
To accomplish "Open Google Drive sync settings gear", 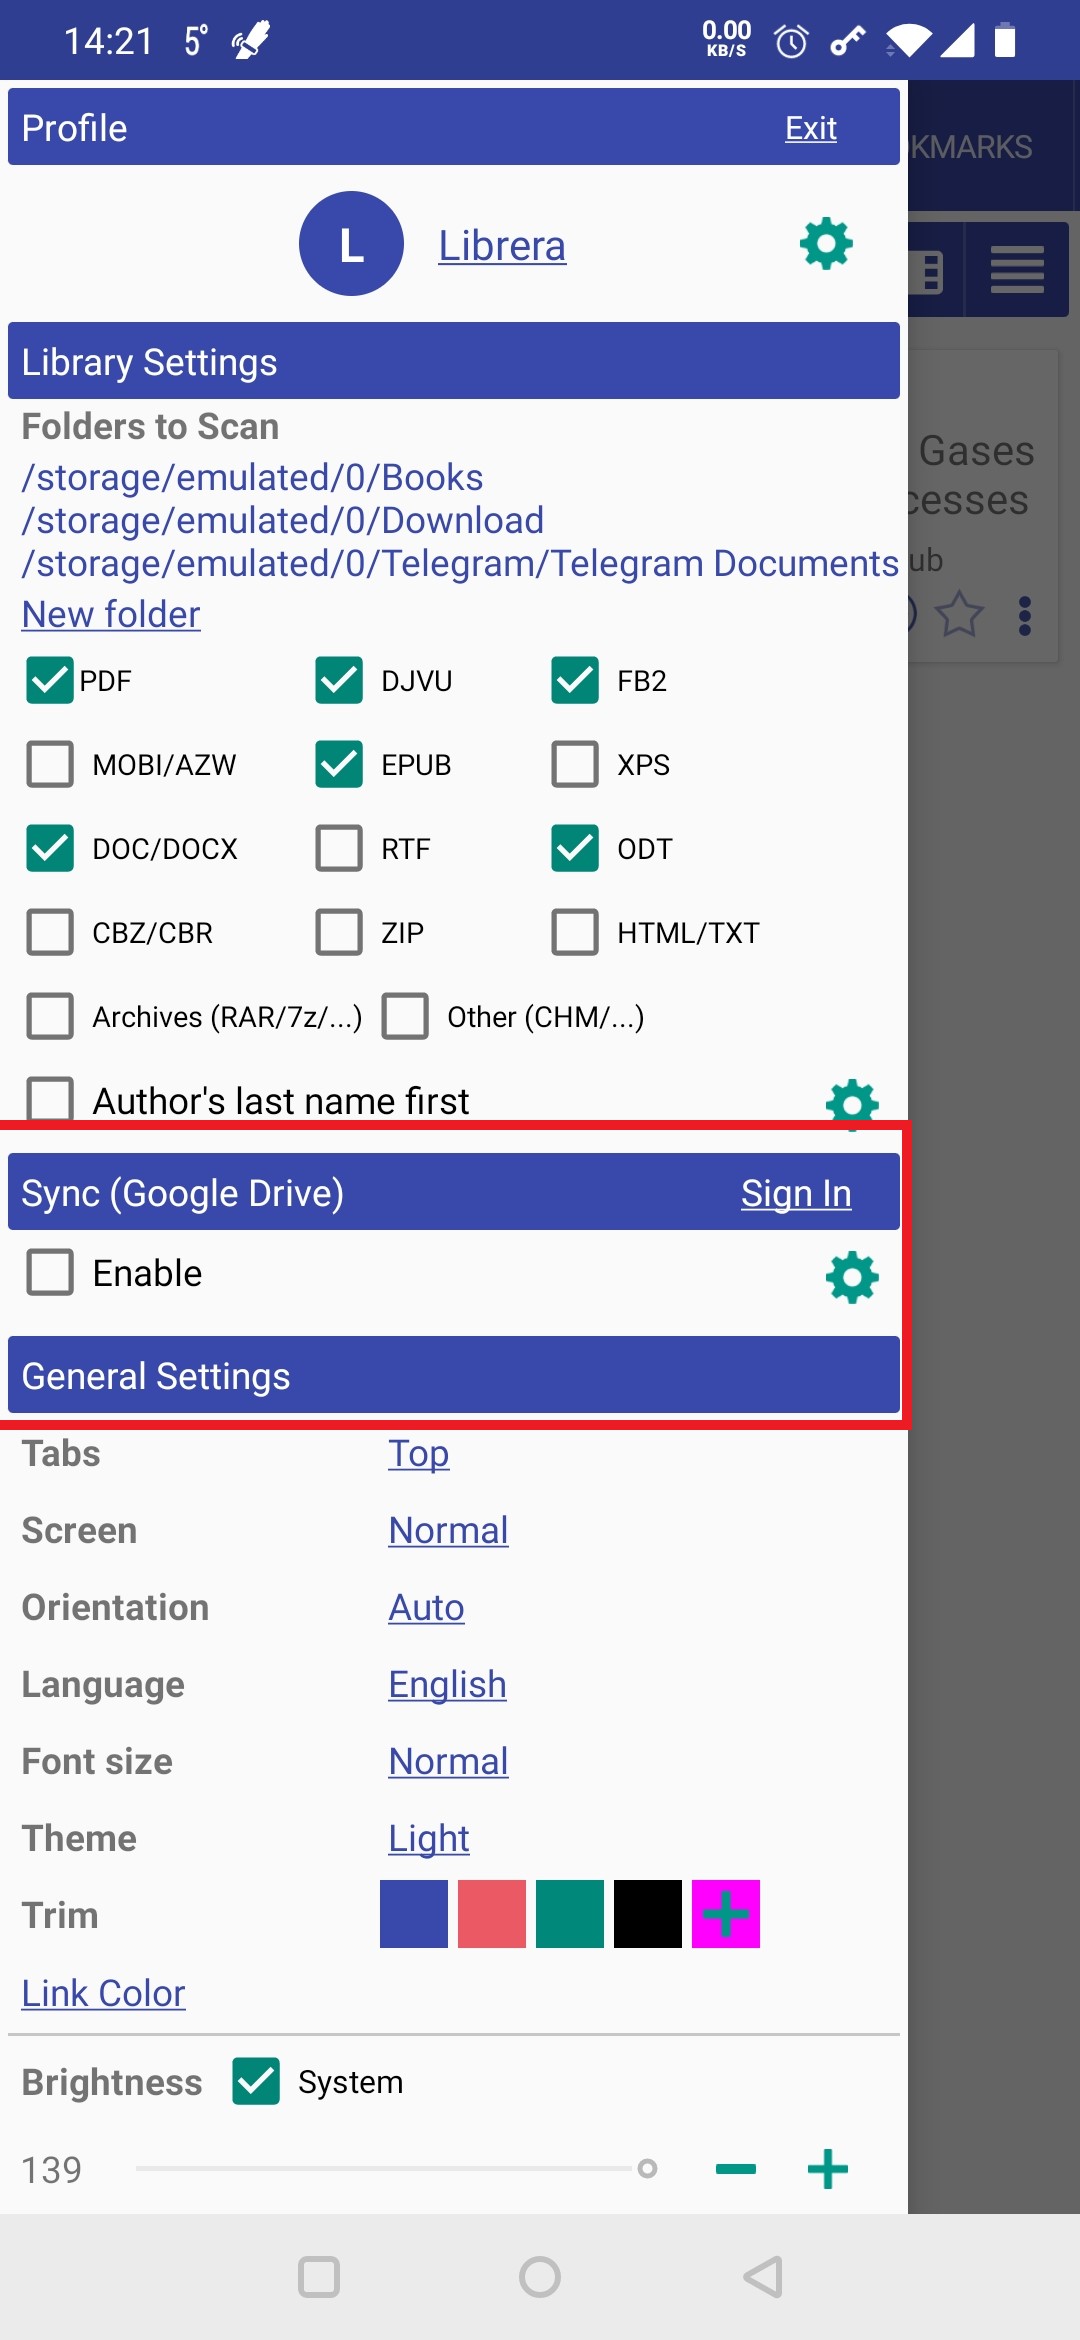I will [852, 1277].
